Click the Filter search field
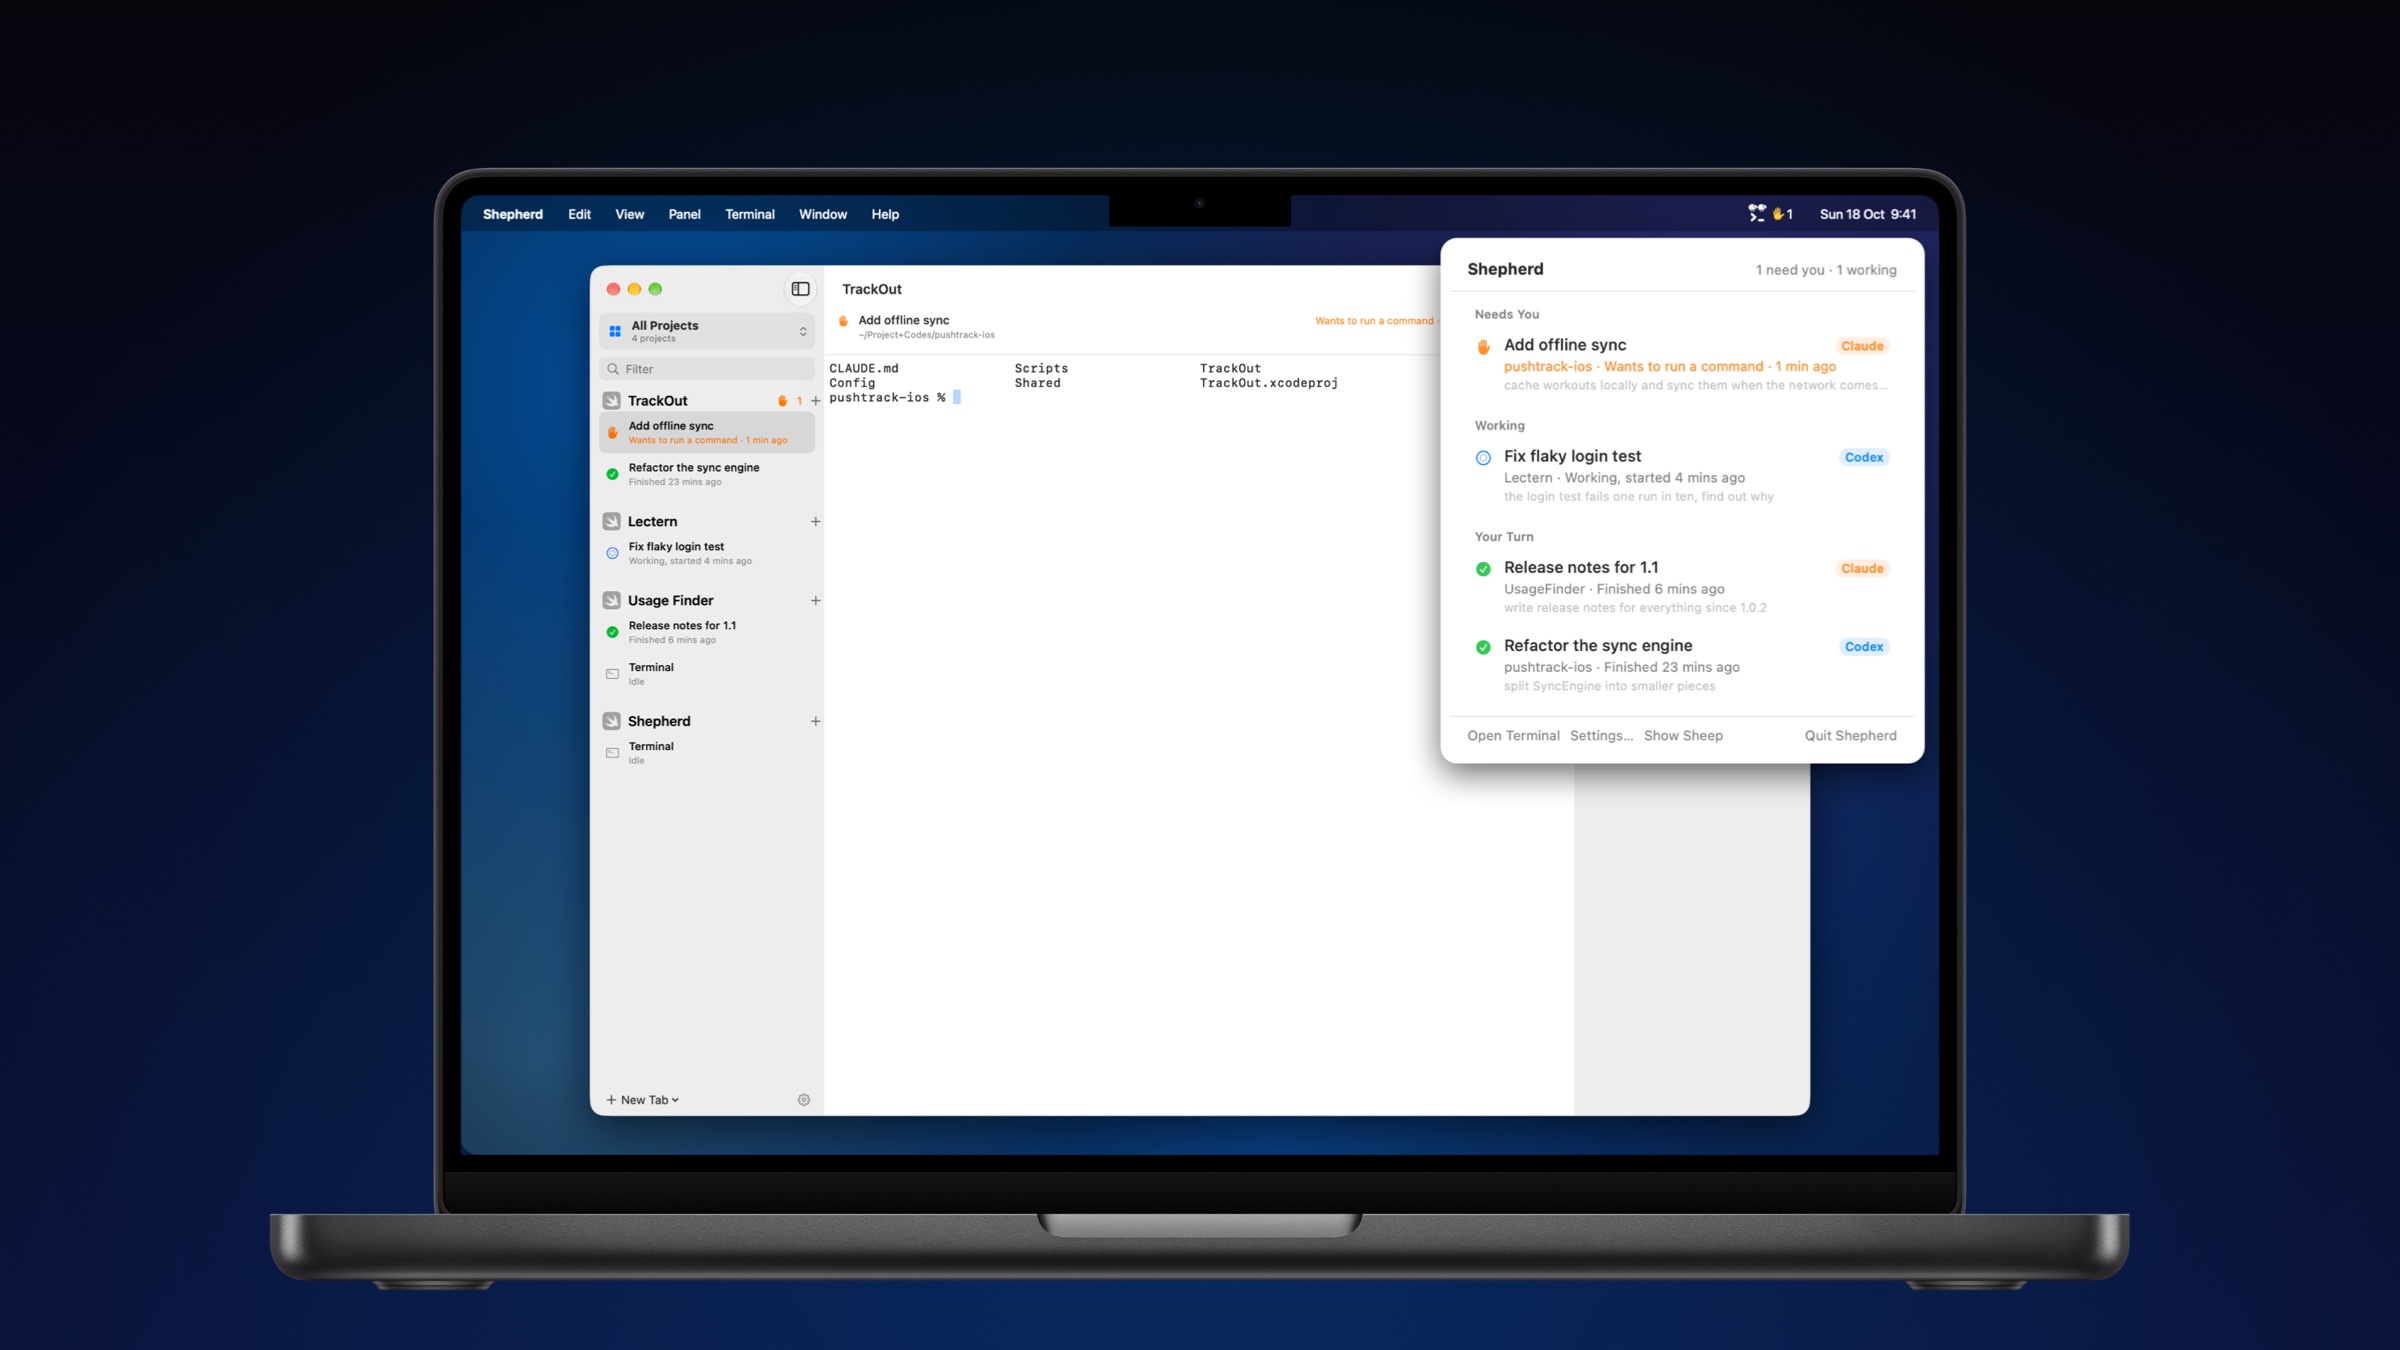The width and height of the screenshot is (2400, 1350). (x=707, y=369)
